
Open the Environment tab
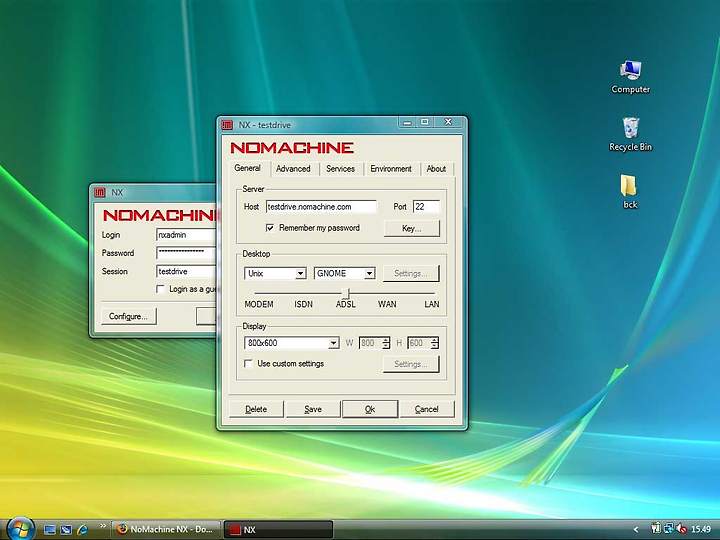coord(391,169)
